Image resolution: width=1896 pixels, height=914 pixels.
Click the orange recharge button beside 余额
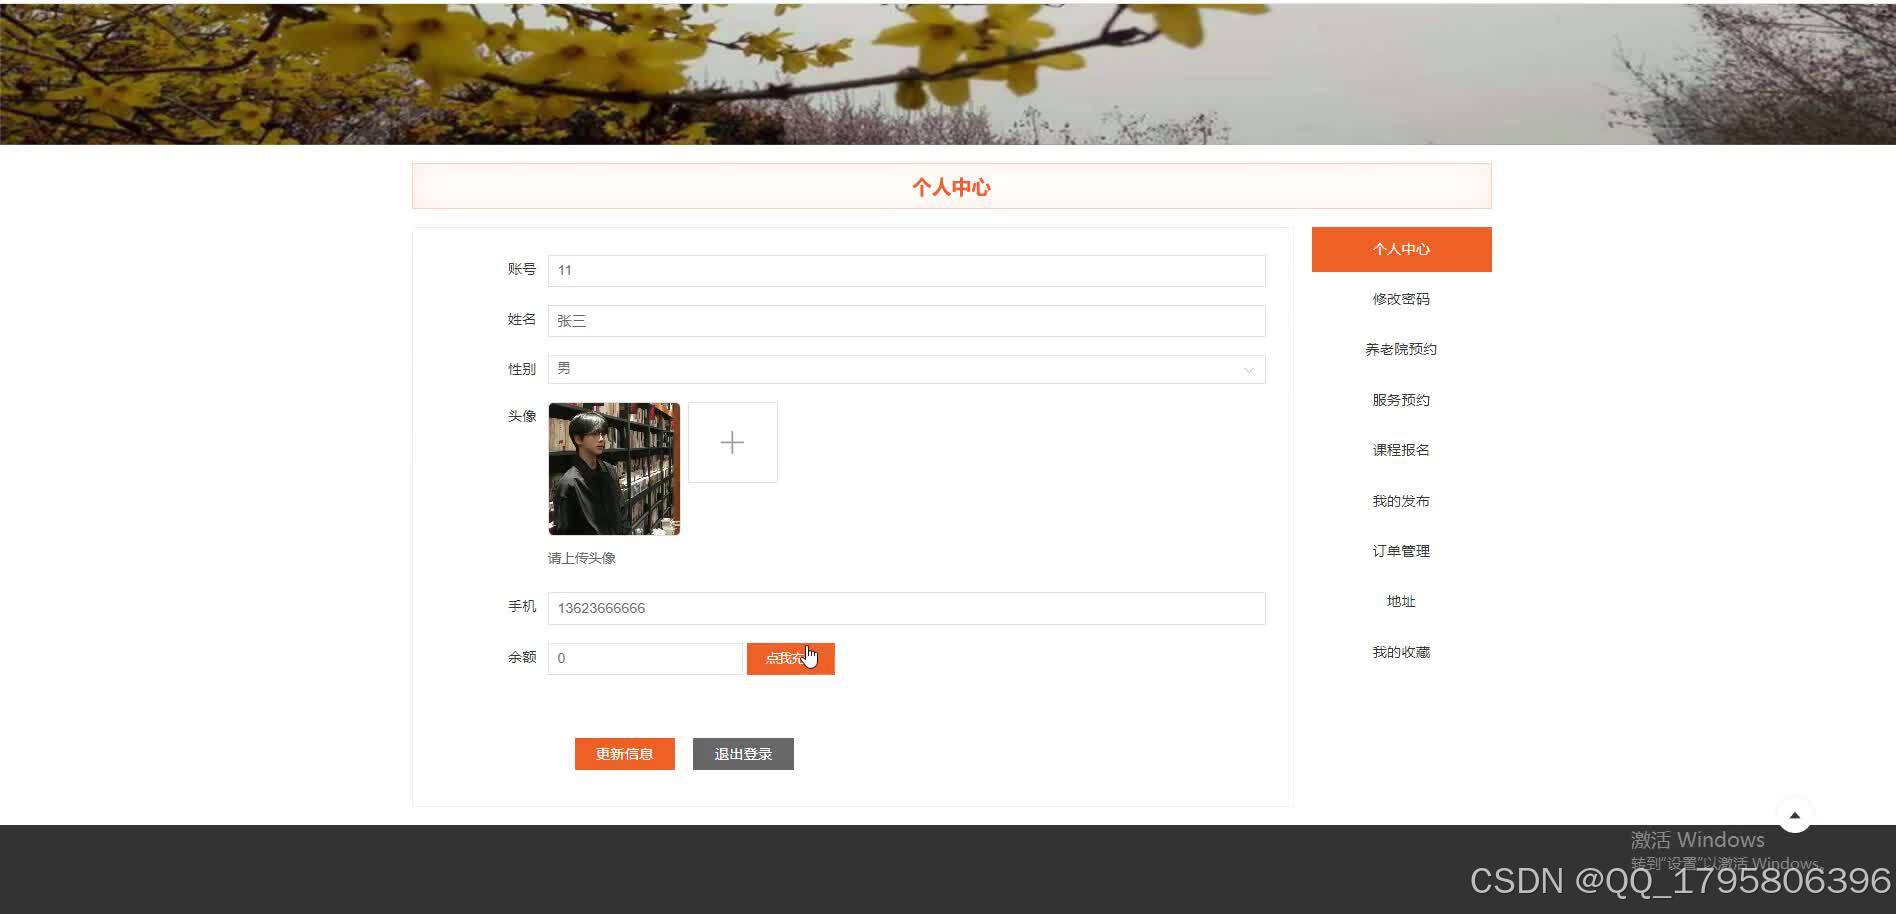tap(790, 658)
